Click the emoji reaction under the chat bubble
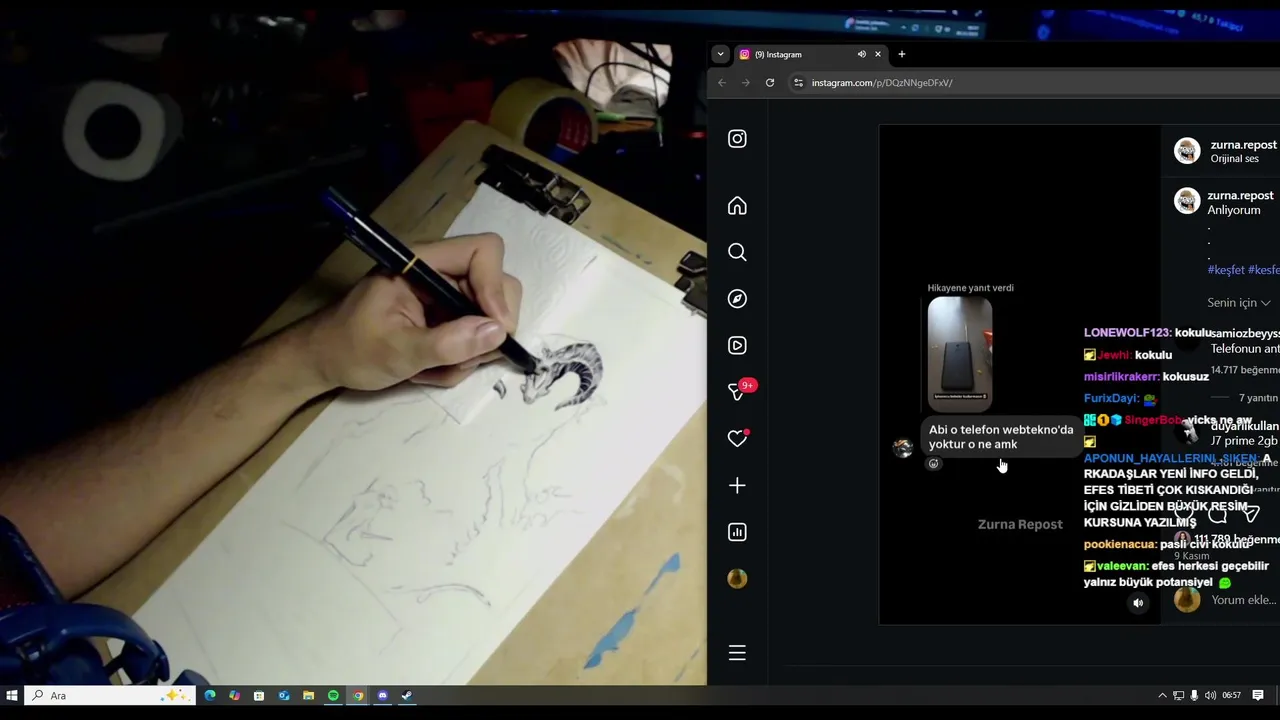1280x720 pixels. 934,463
